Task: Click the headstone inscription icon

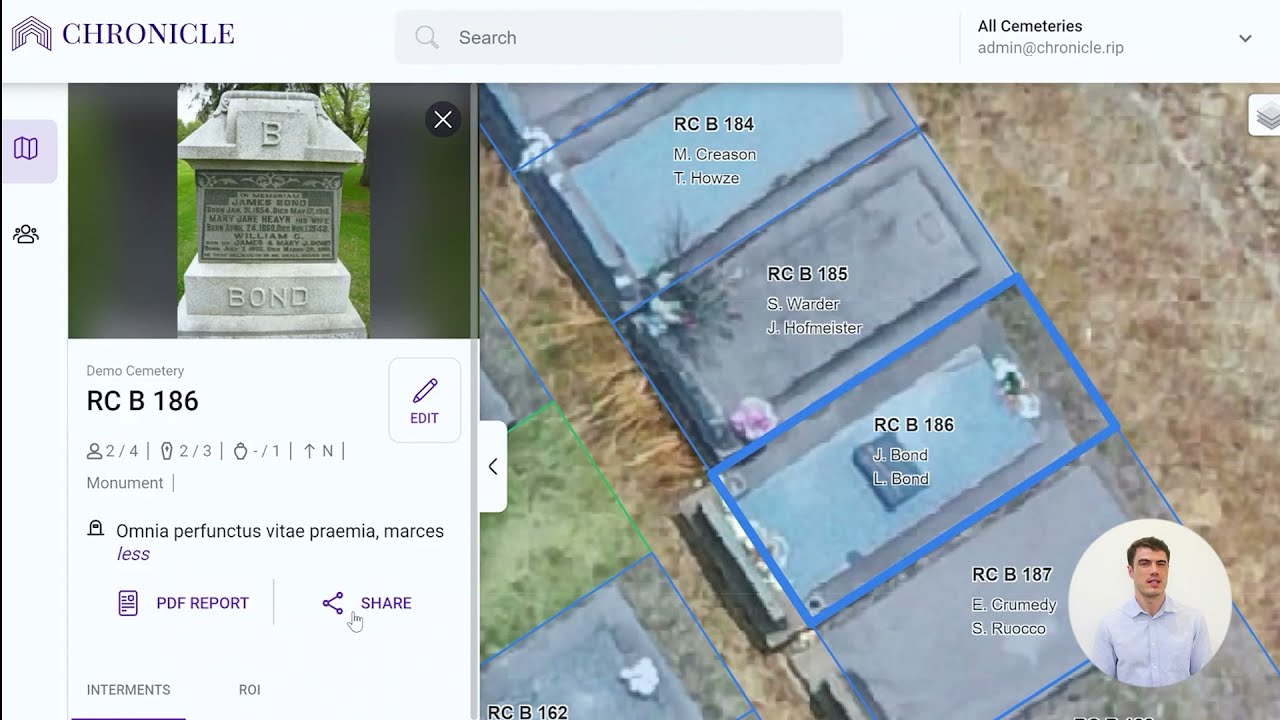Action: pyautogui.click(x=96, y=528)
